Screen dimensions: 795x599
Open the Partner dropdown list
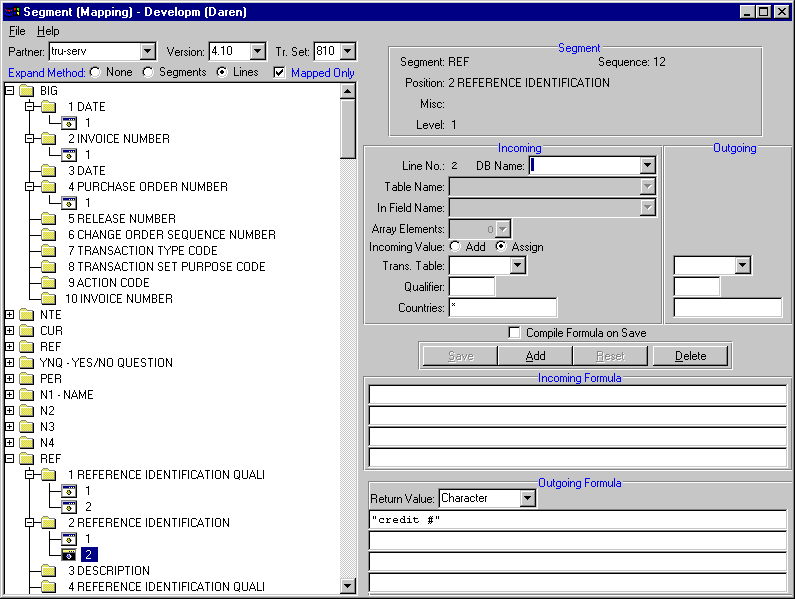click(x=148, y=51)
